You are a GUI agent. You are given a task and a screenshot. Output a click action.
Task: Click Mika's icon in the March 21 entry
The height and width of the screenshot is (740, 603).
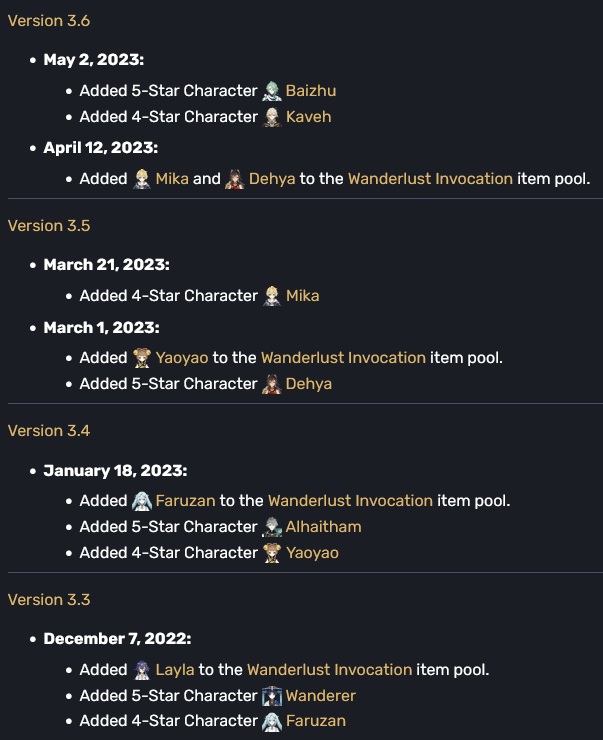click(272, 296)
